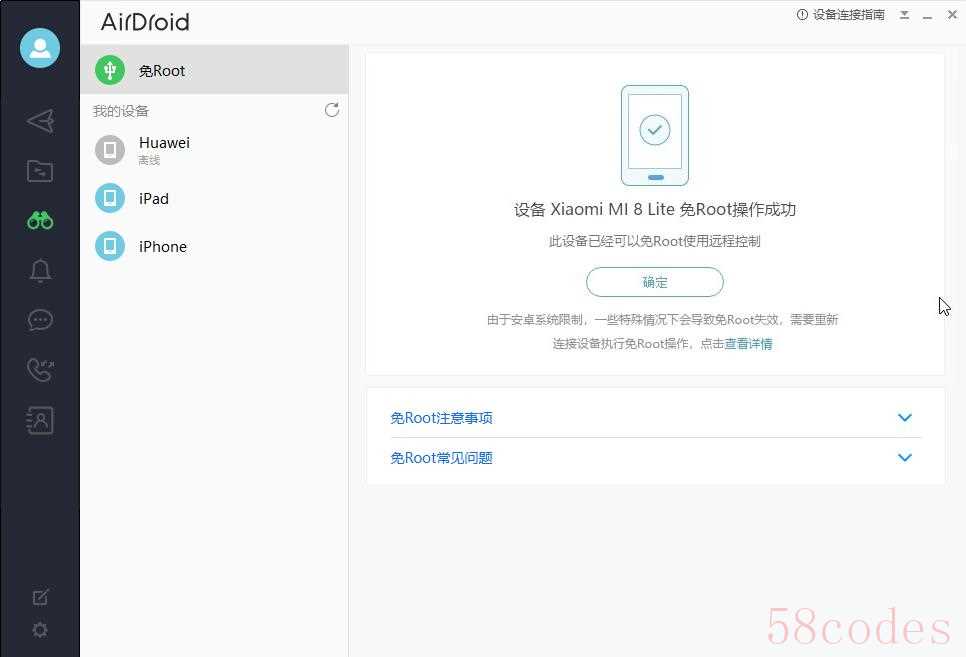
Task: Close the AirDroid window
Action: pyautogui.click(x=952, y=14)
